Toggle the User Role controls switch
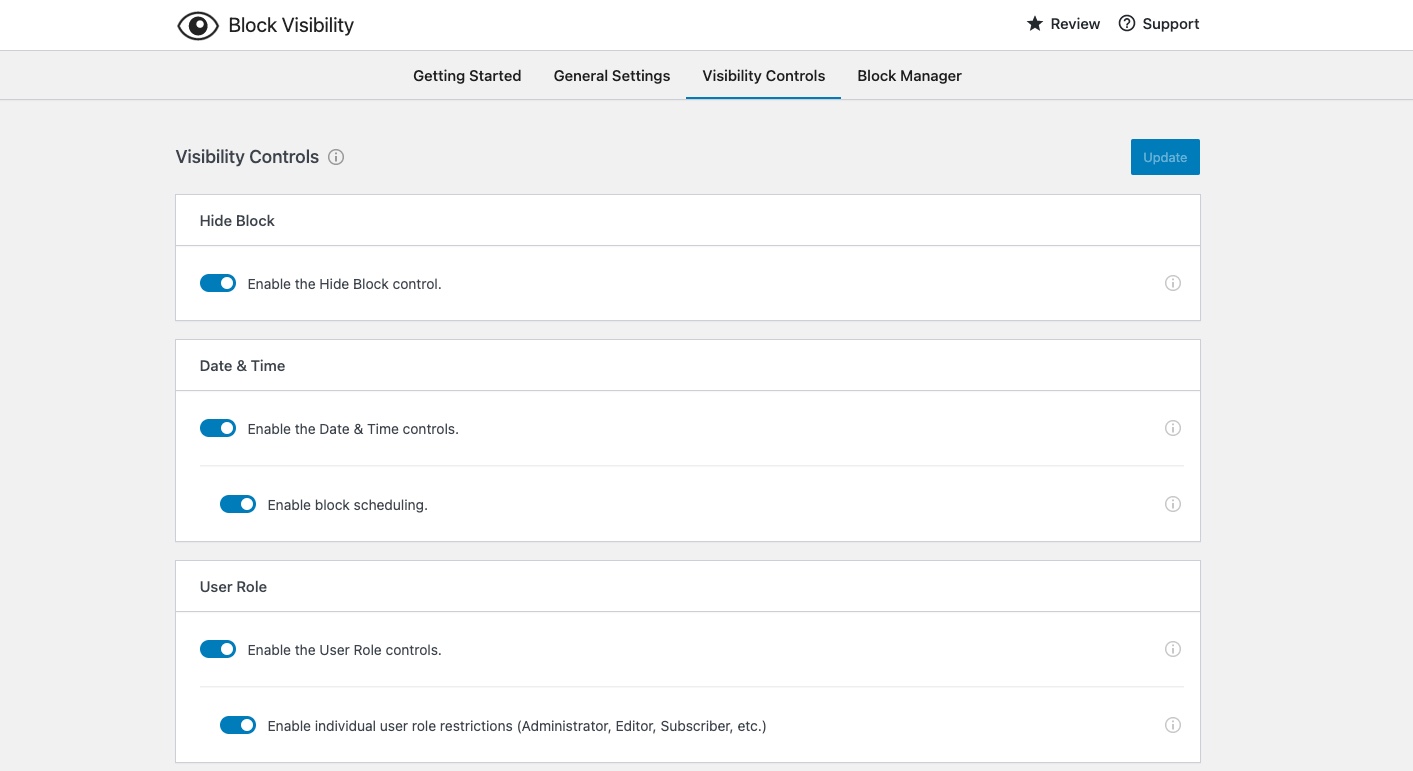The width and height of the screenshot is (1413, 771). pos(218,649)
